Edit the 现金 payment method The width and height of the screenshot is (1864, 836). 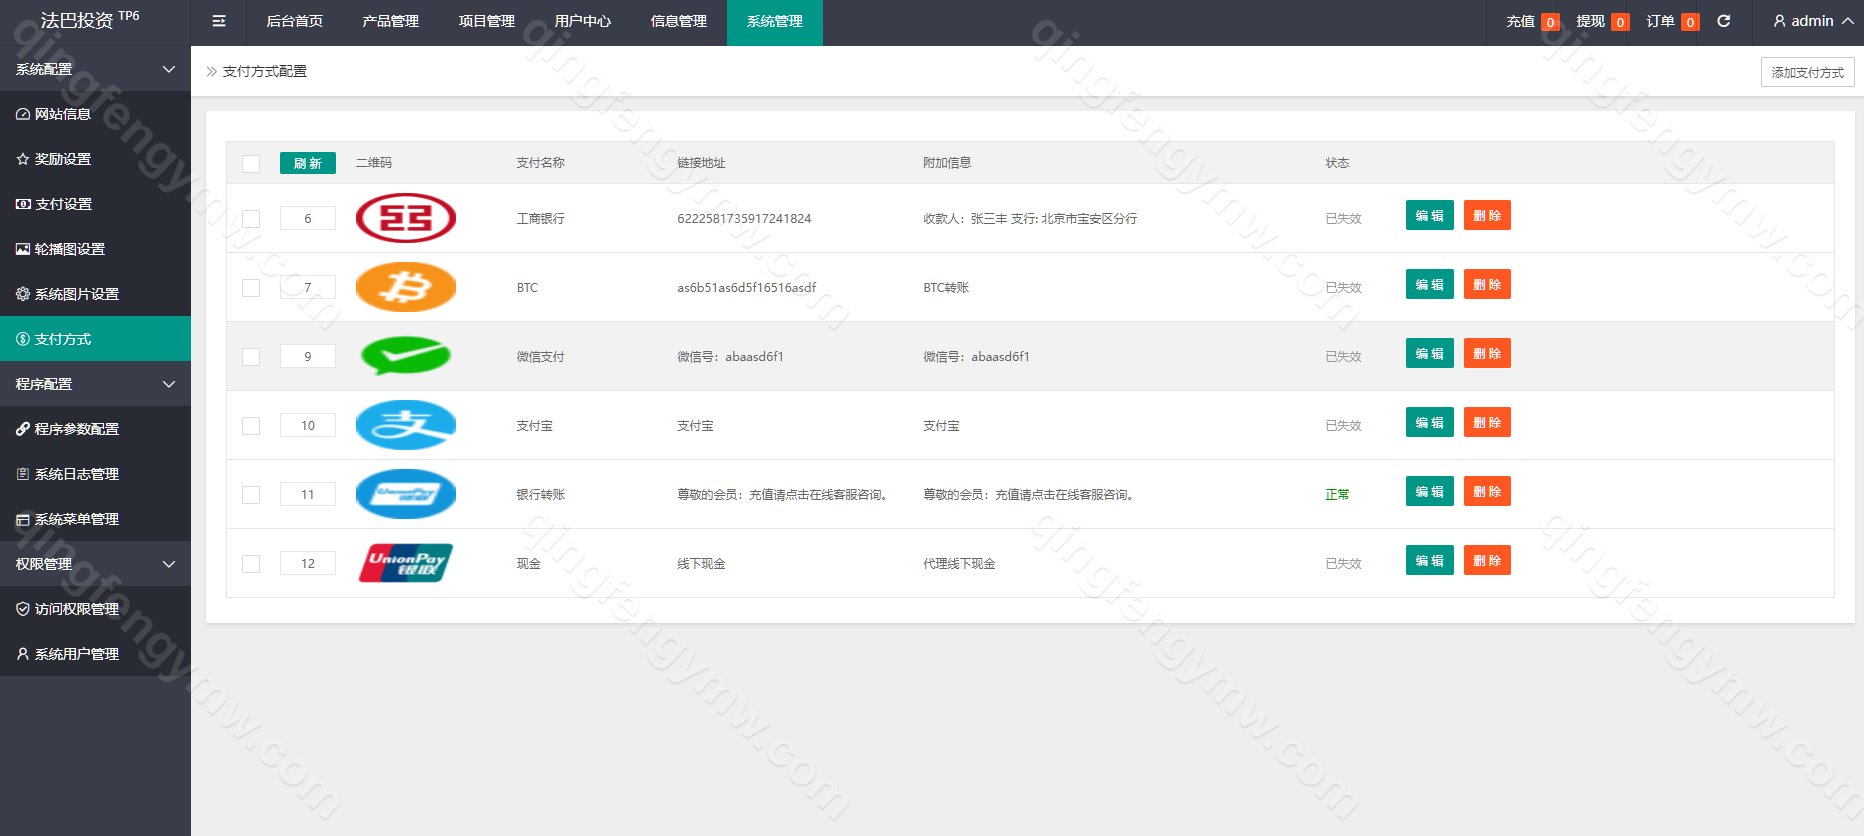1430,560
